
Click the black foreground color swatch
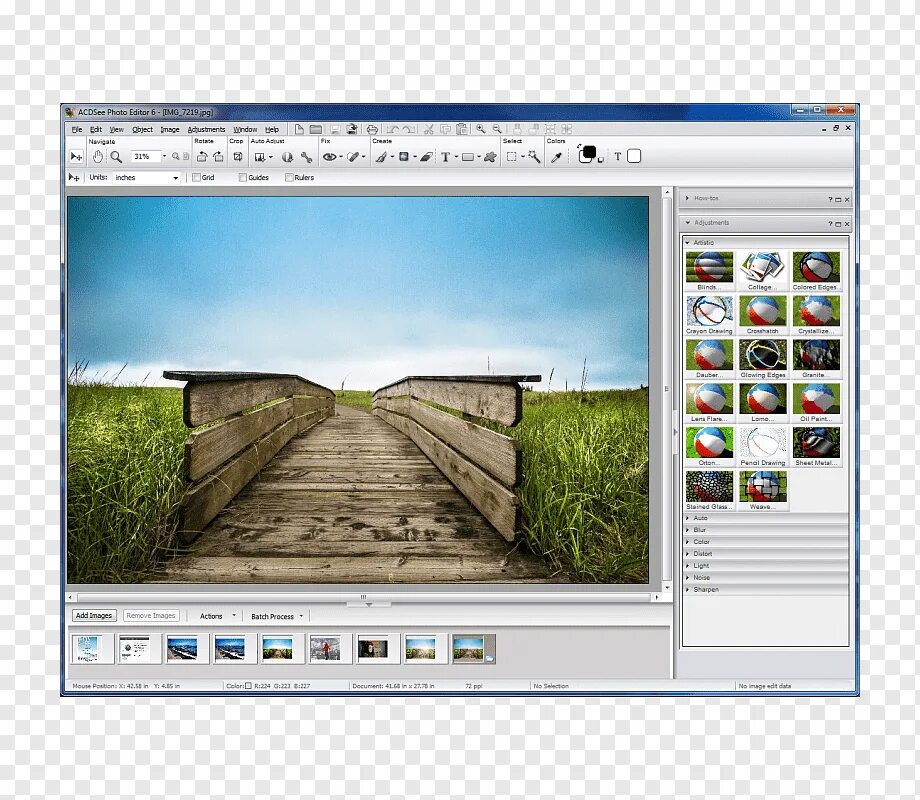tap(588, 153)
